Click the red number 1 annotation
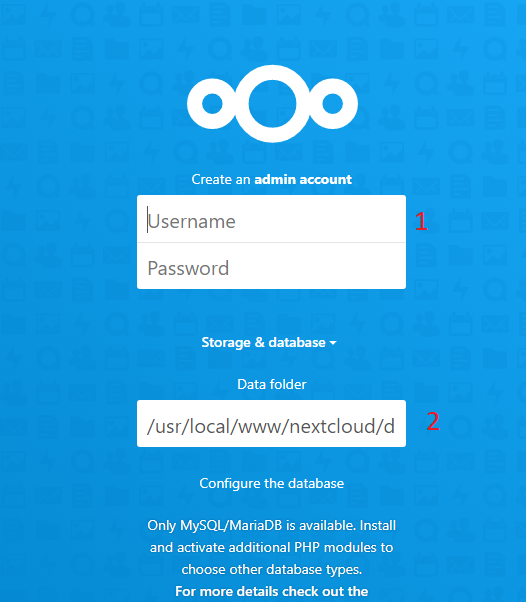Viewport: 526px width, 602px height. [x=421, y=222]
